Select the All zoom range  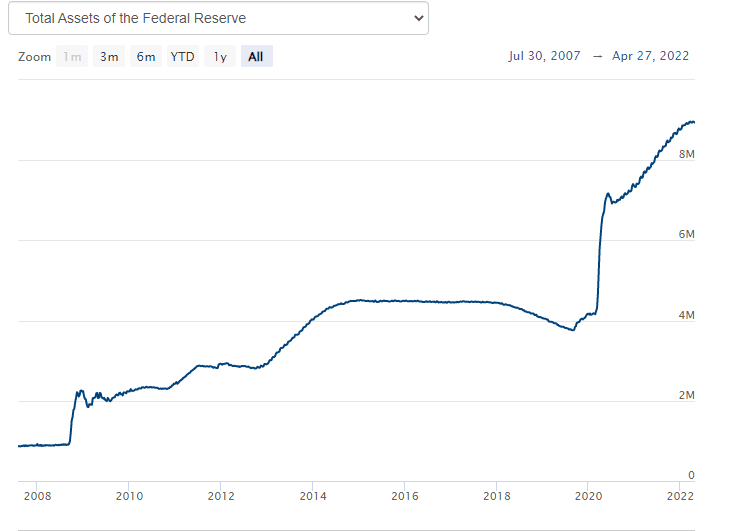pyautogui.click(x=257, y=57)
